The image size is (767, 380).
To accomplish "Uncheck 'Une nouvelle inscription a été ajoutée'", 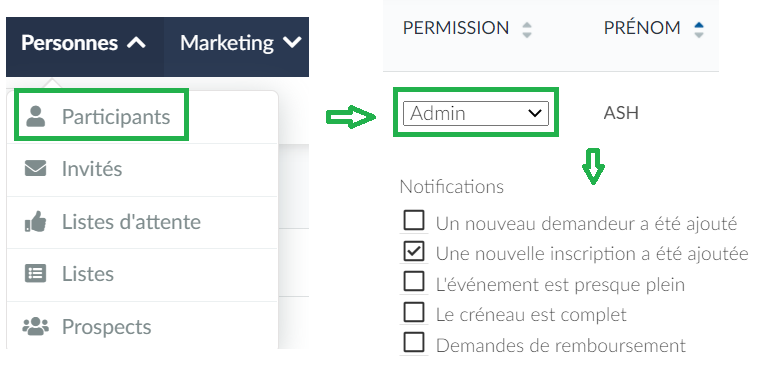I will [x=414, y=251].
